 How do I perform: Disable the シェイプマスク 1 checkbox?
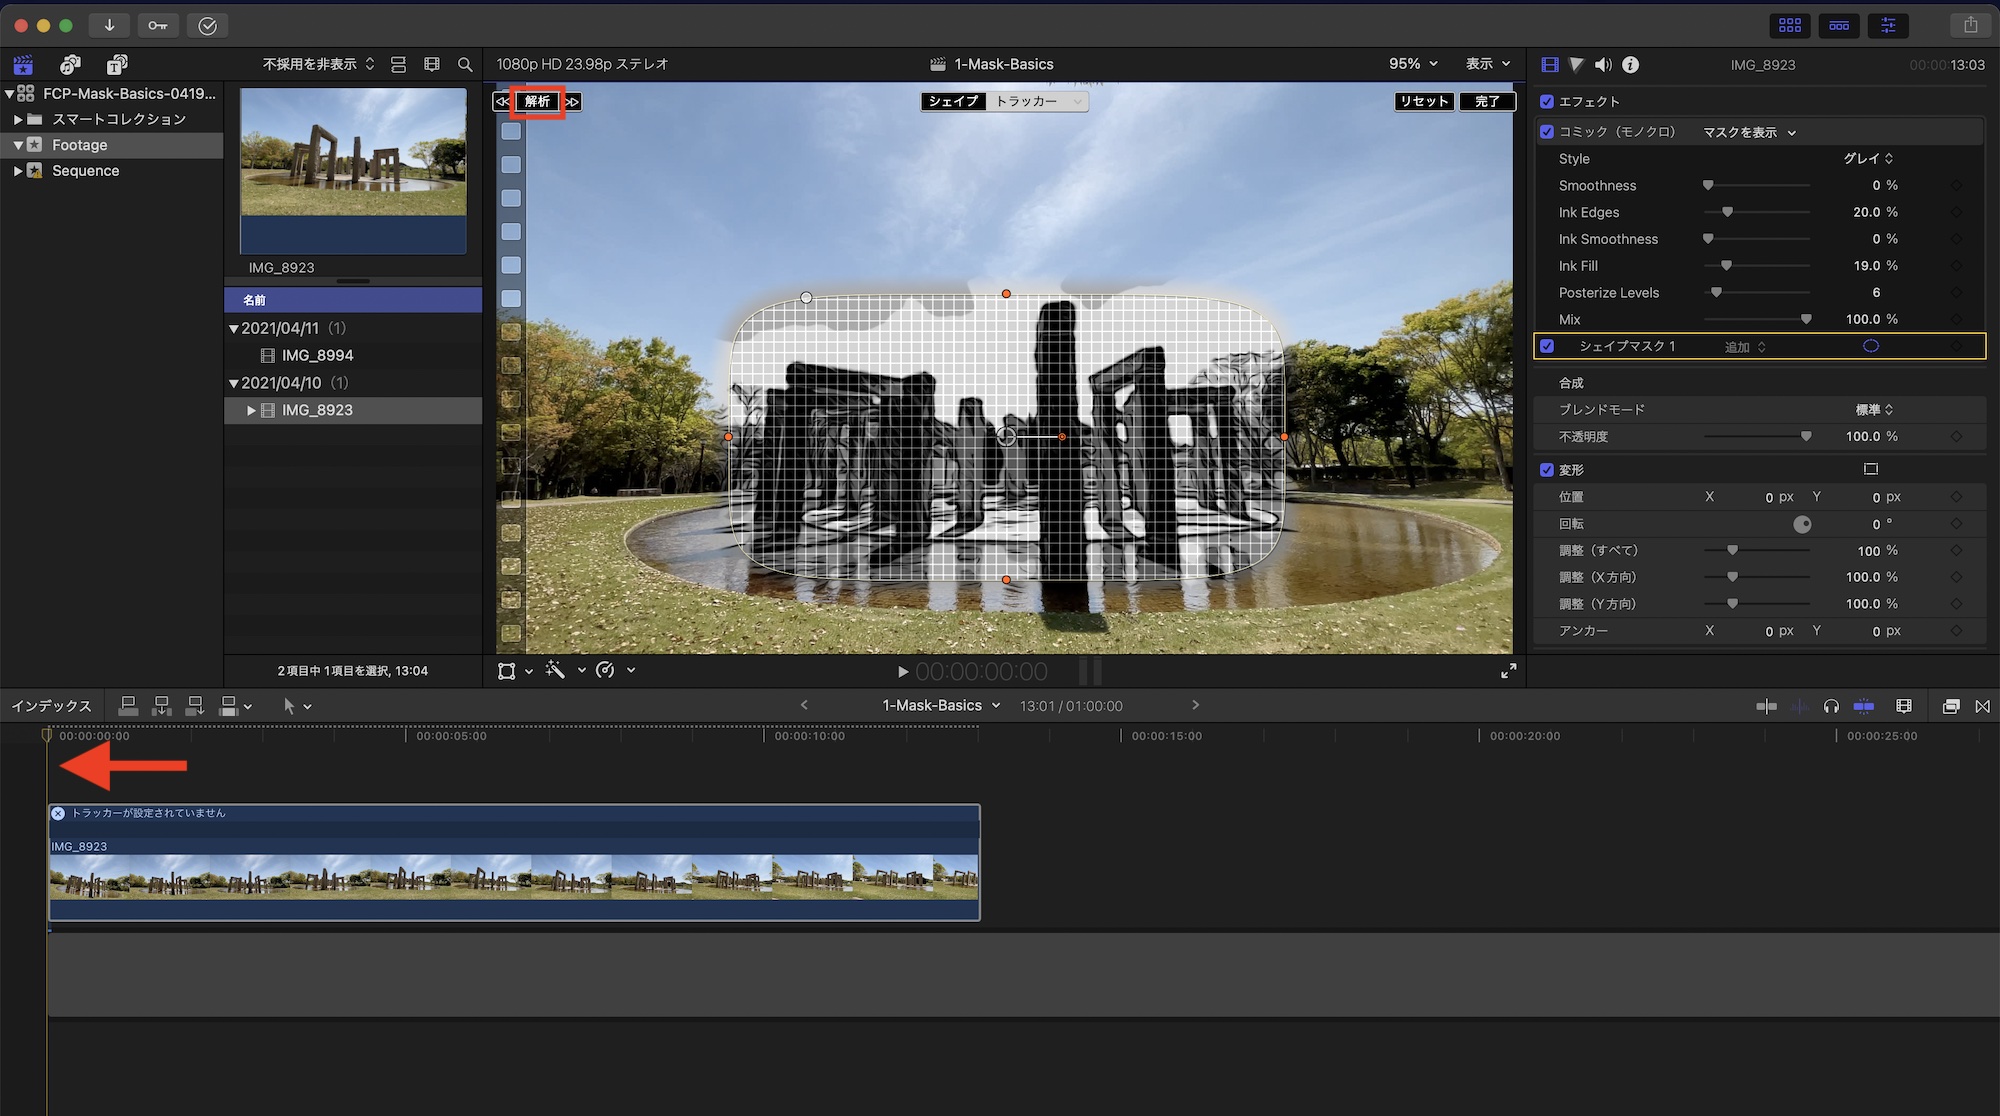point(1547,346)
